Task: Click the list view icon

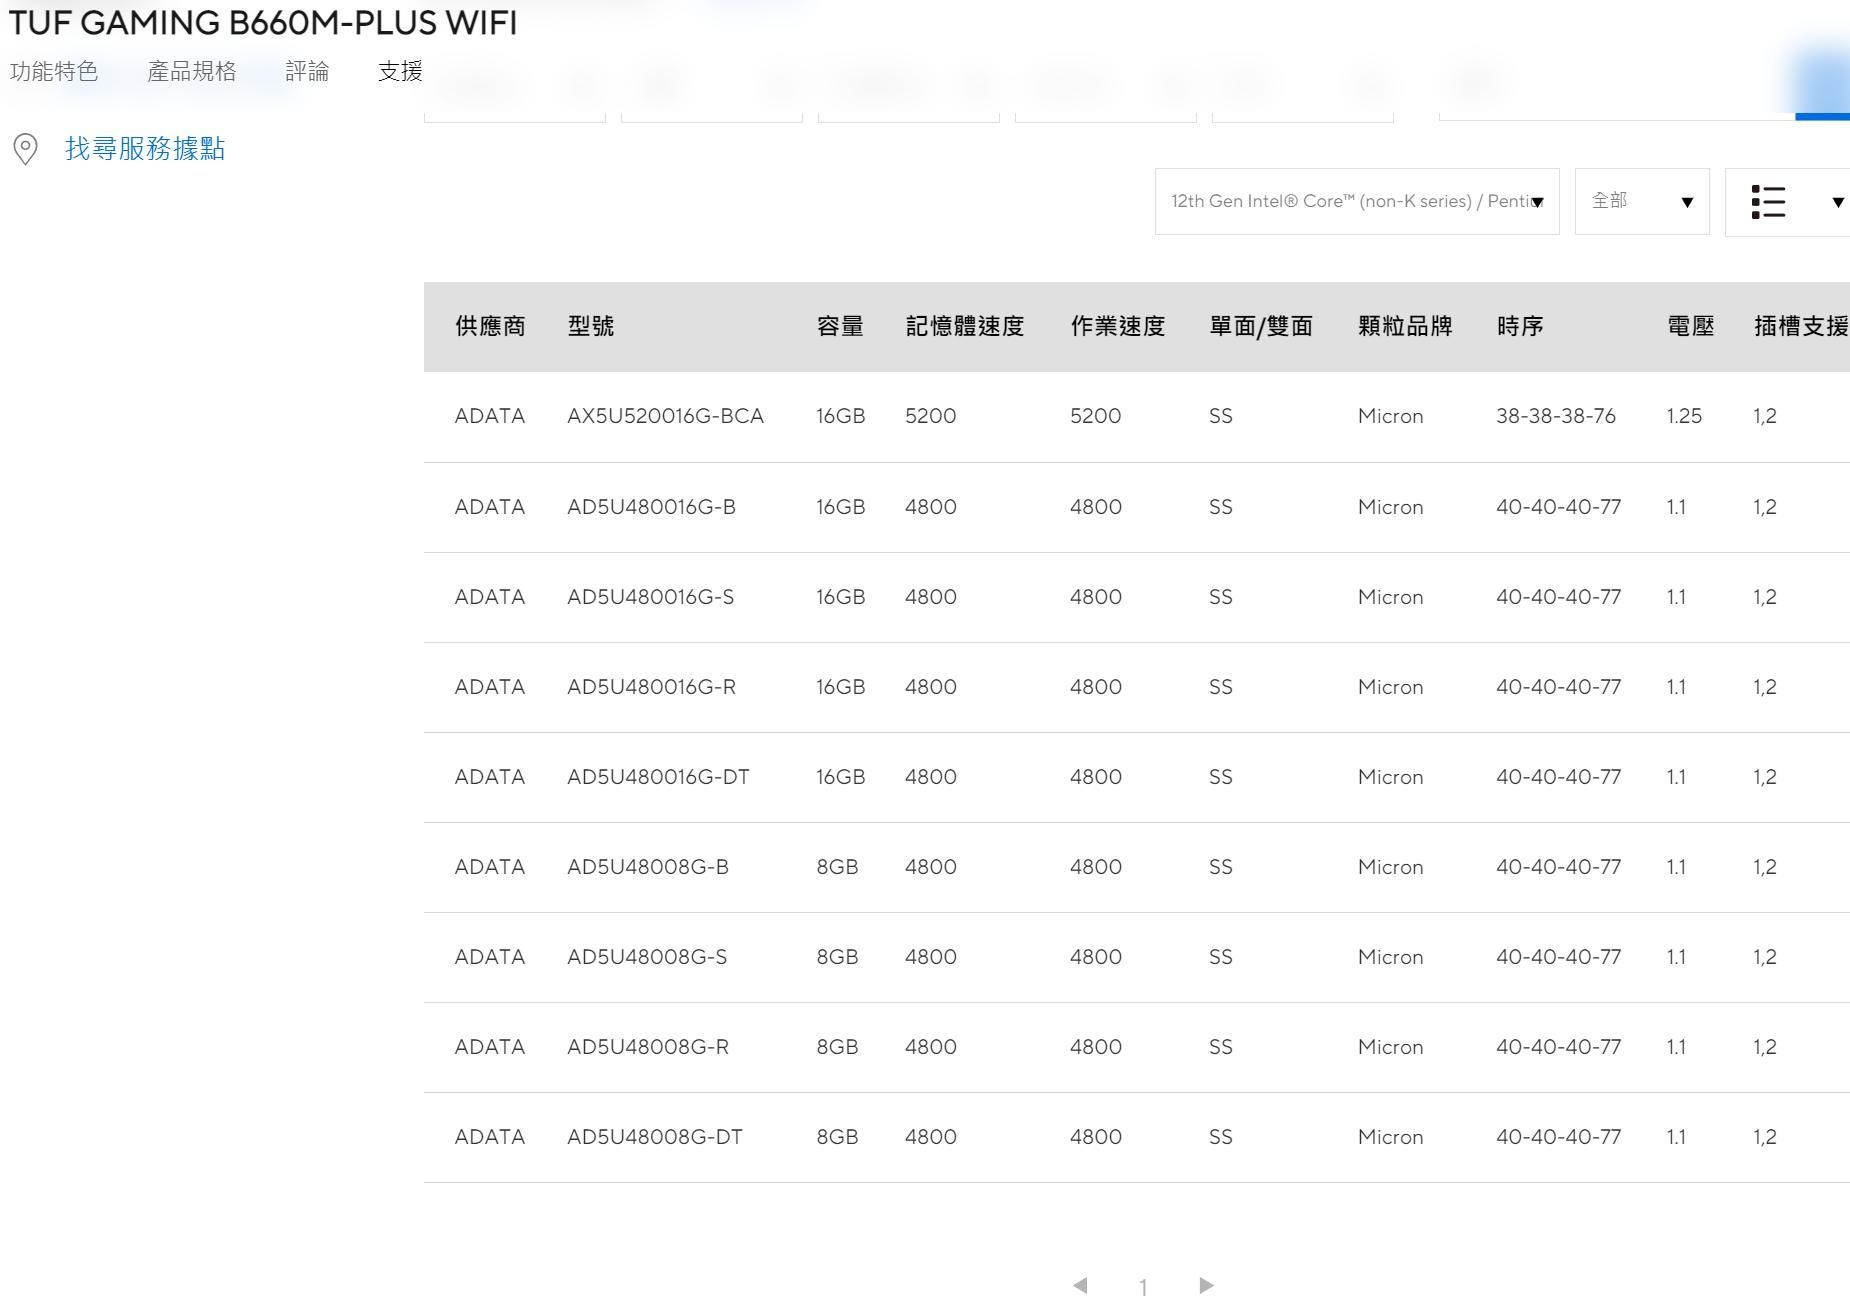Action: [x=1768, y=202]
